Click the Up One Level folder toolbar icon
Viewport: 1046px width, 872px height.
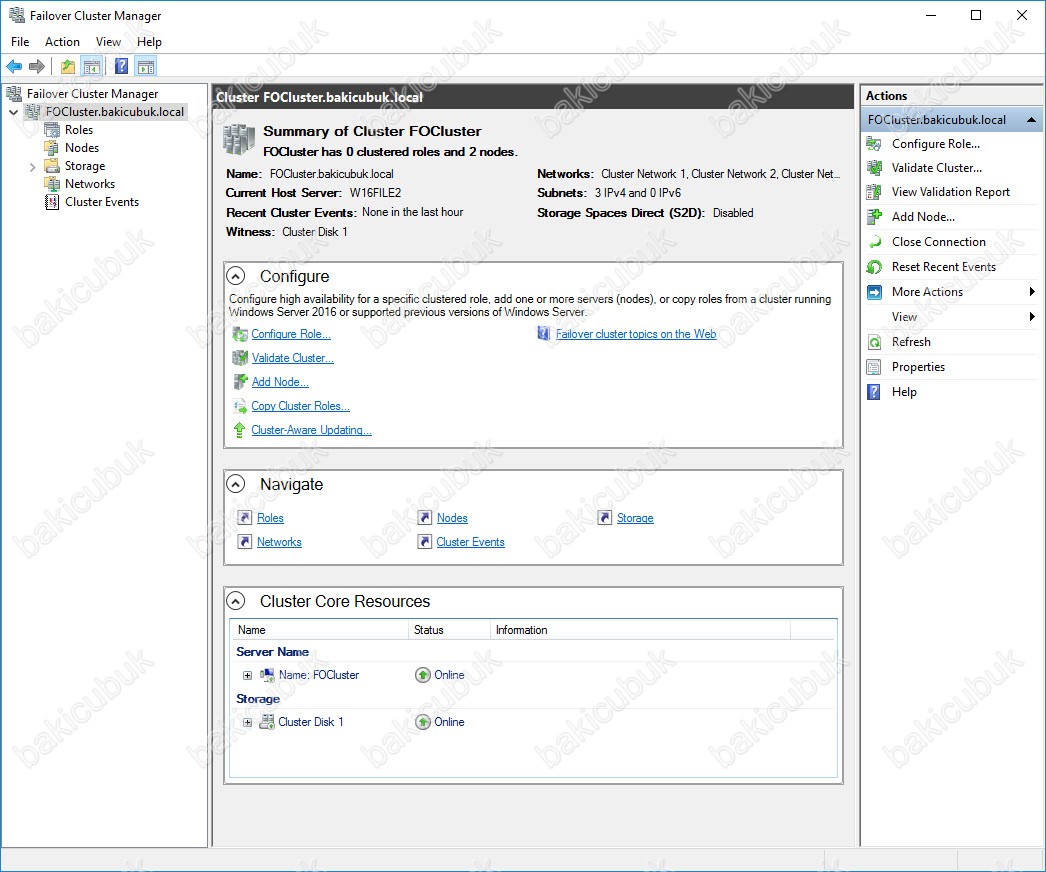pyautogui.click(x=67, y=66)
